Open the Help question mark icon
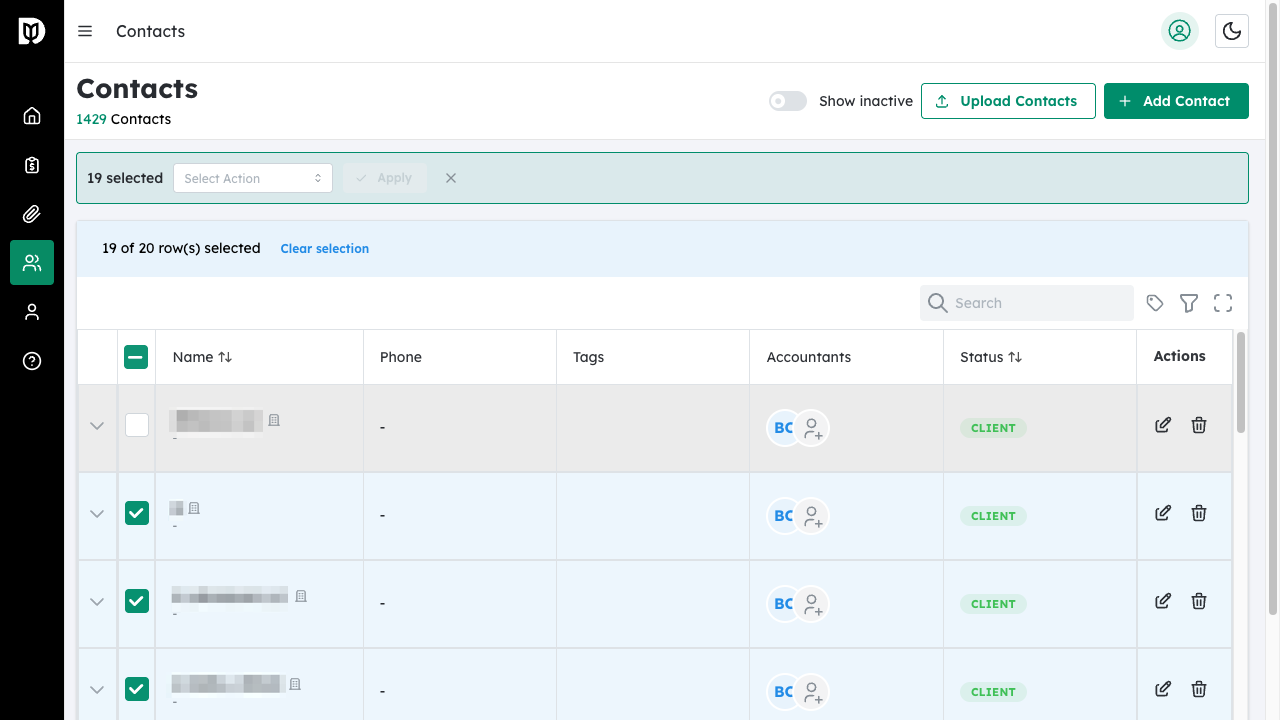Viewport: 1280px width, 720px height. 31,361
